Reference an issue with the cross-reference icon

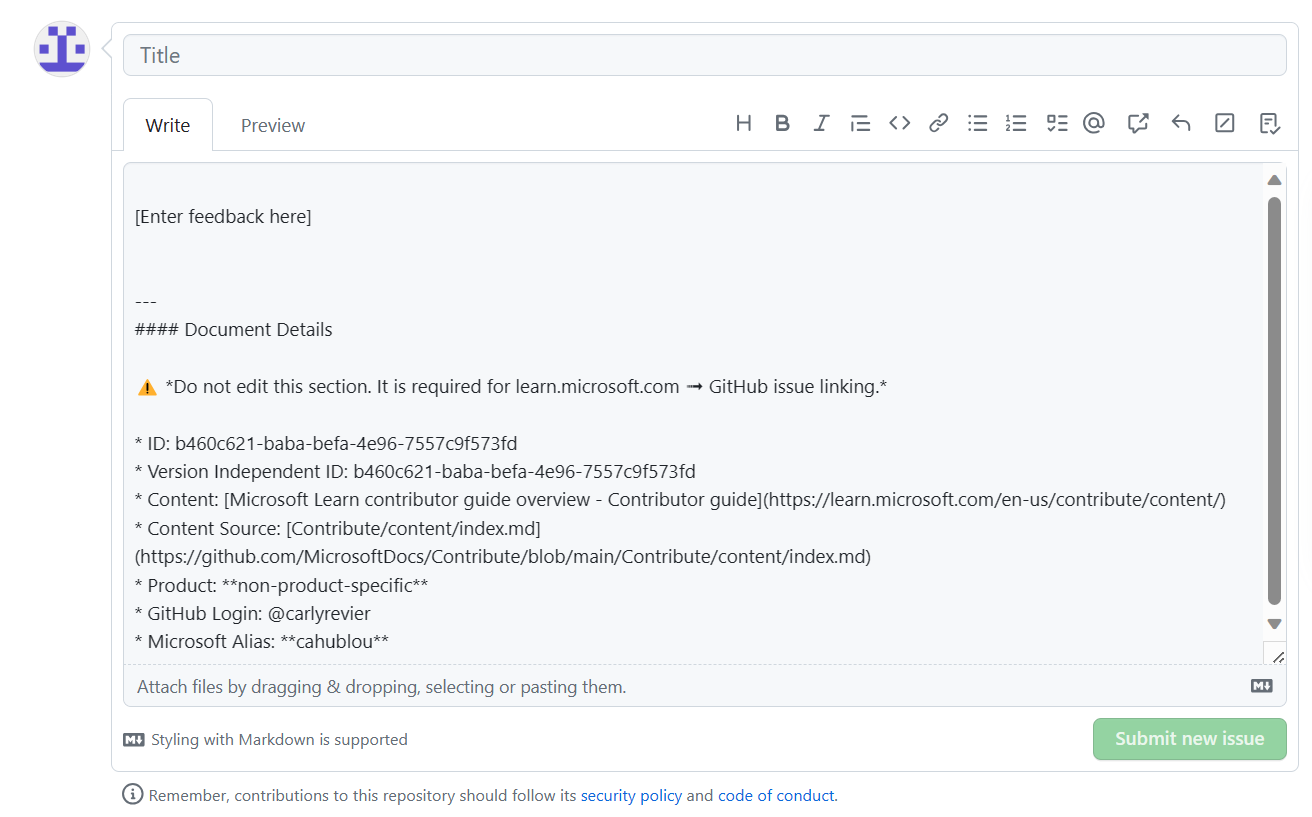pyautogui.click(x=1137, y=122)
